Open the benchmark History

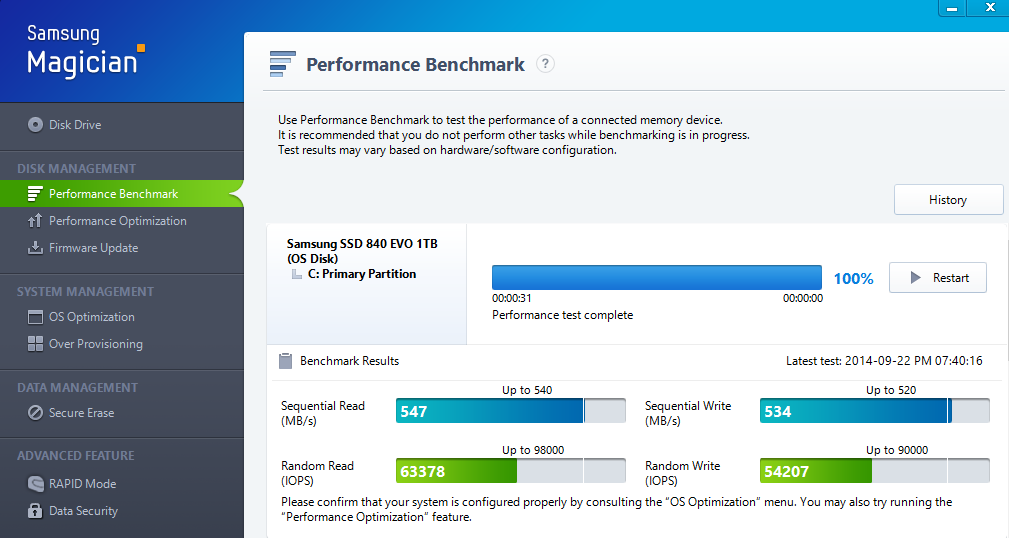click(948, 200)
